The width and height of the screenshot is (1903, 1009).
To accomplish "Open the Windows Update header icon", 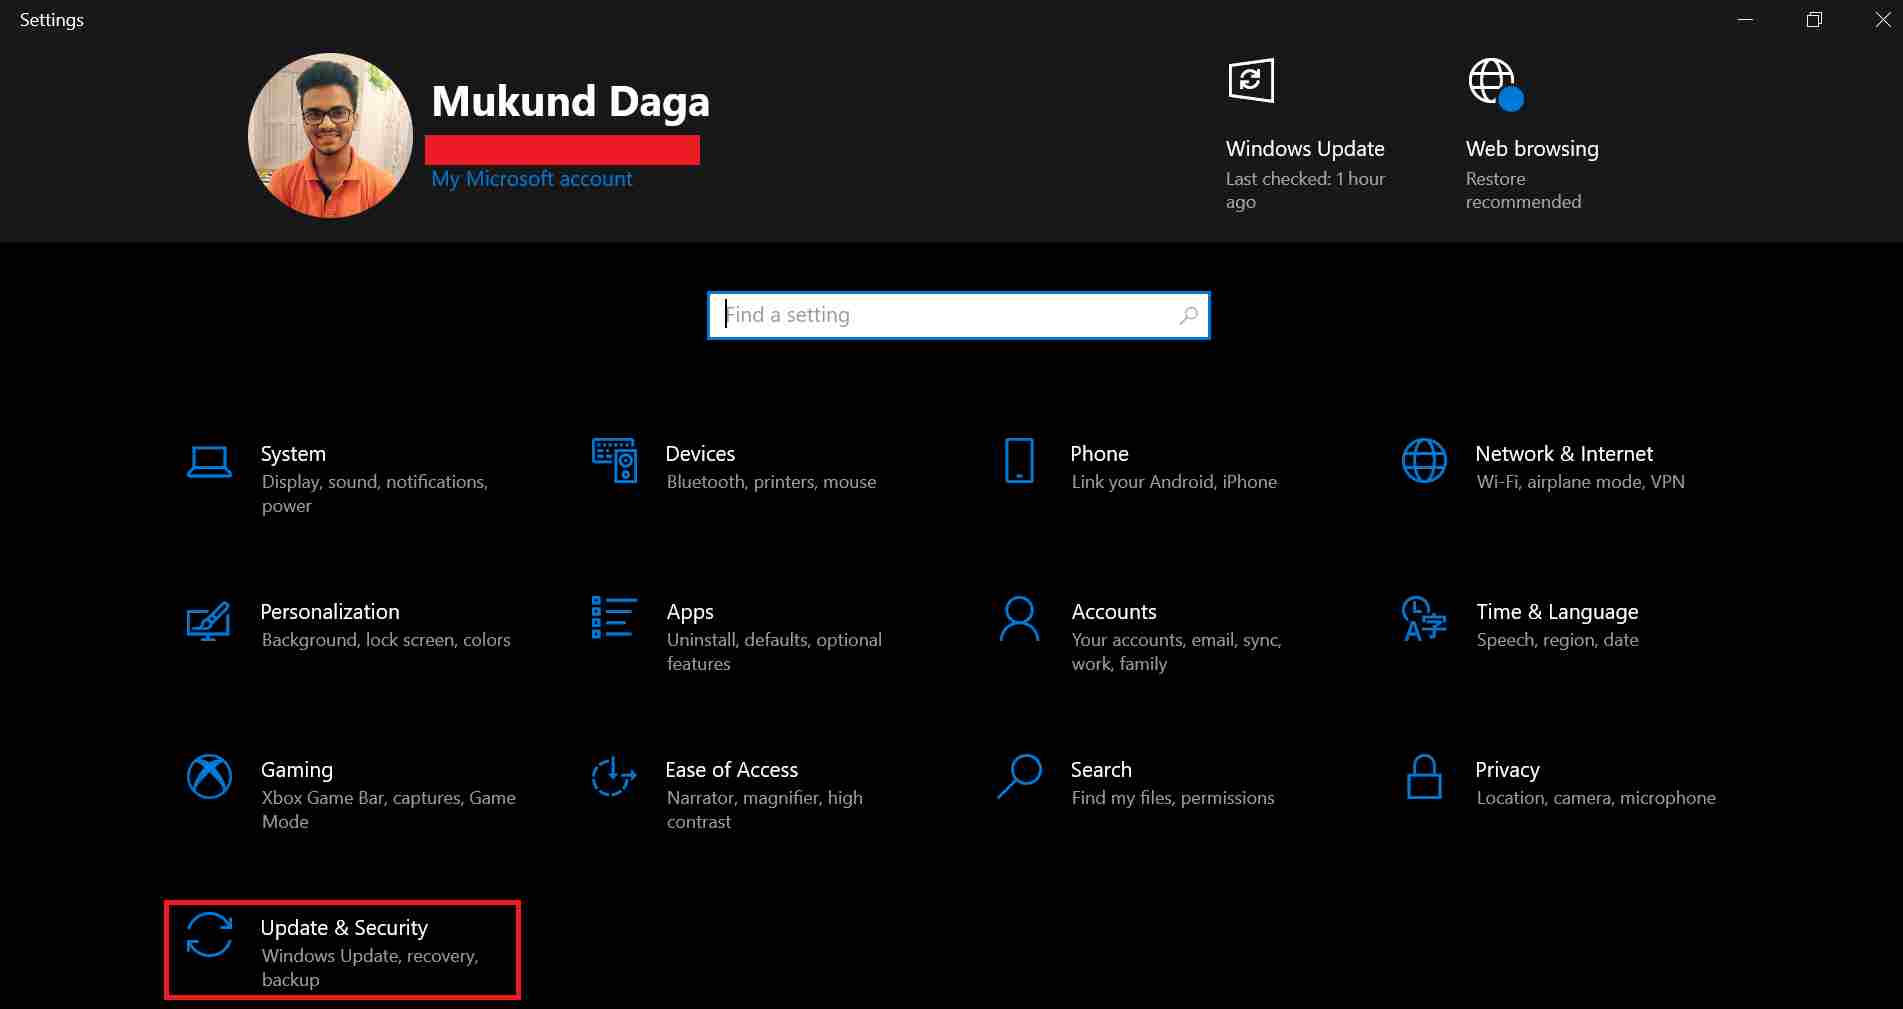I will coord(1250,80).
